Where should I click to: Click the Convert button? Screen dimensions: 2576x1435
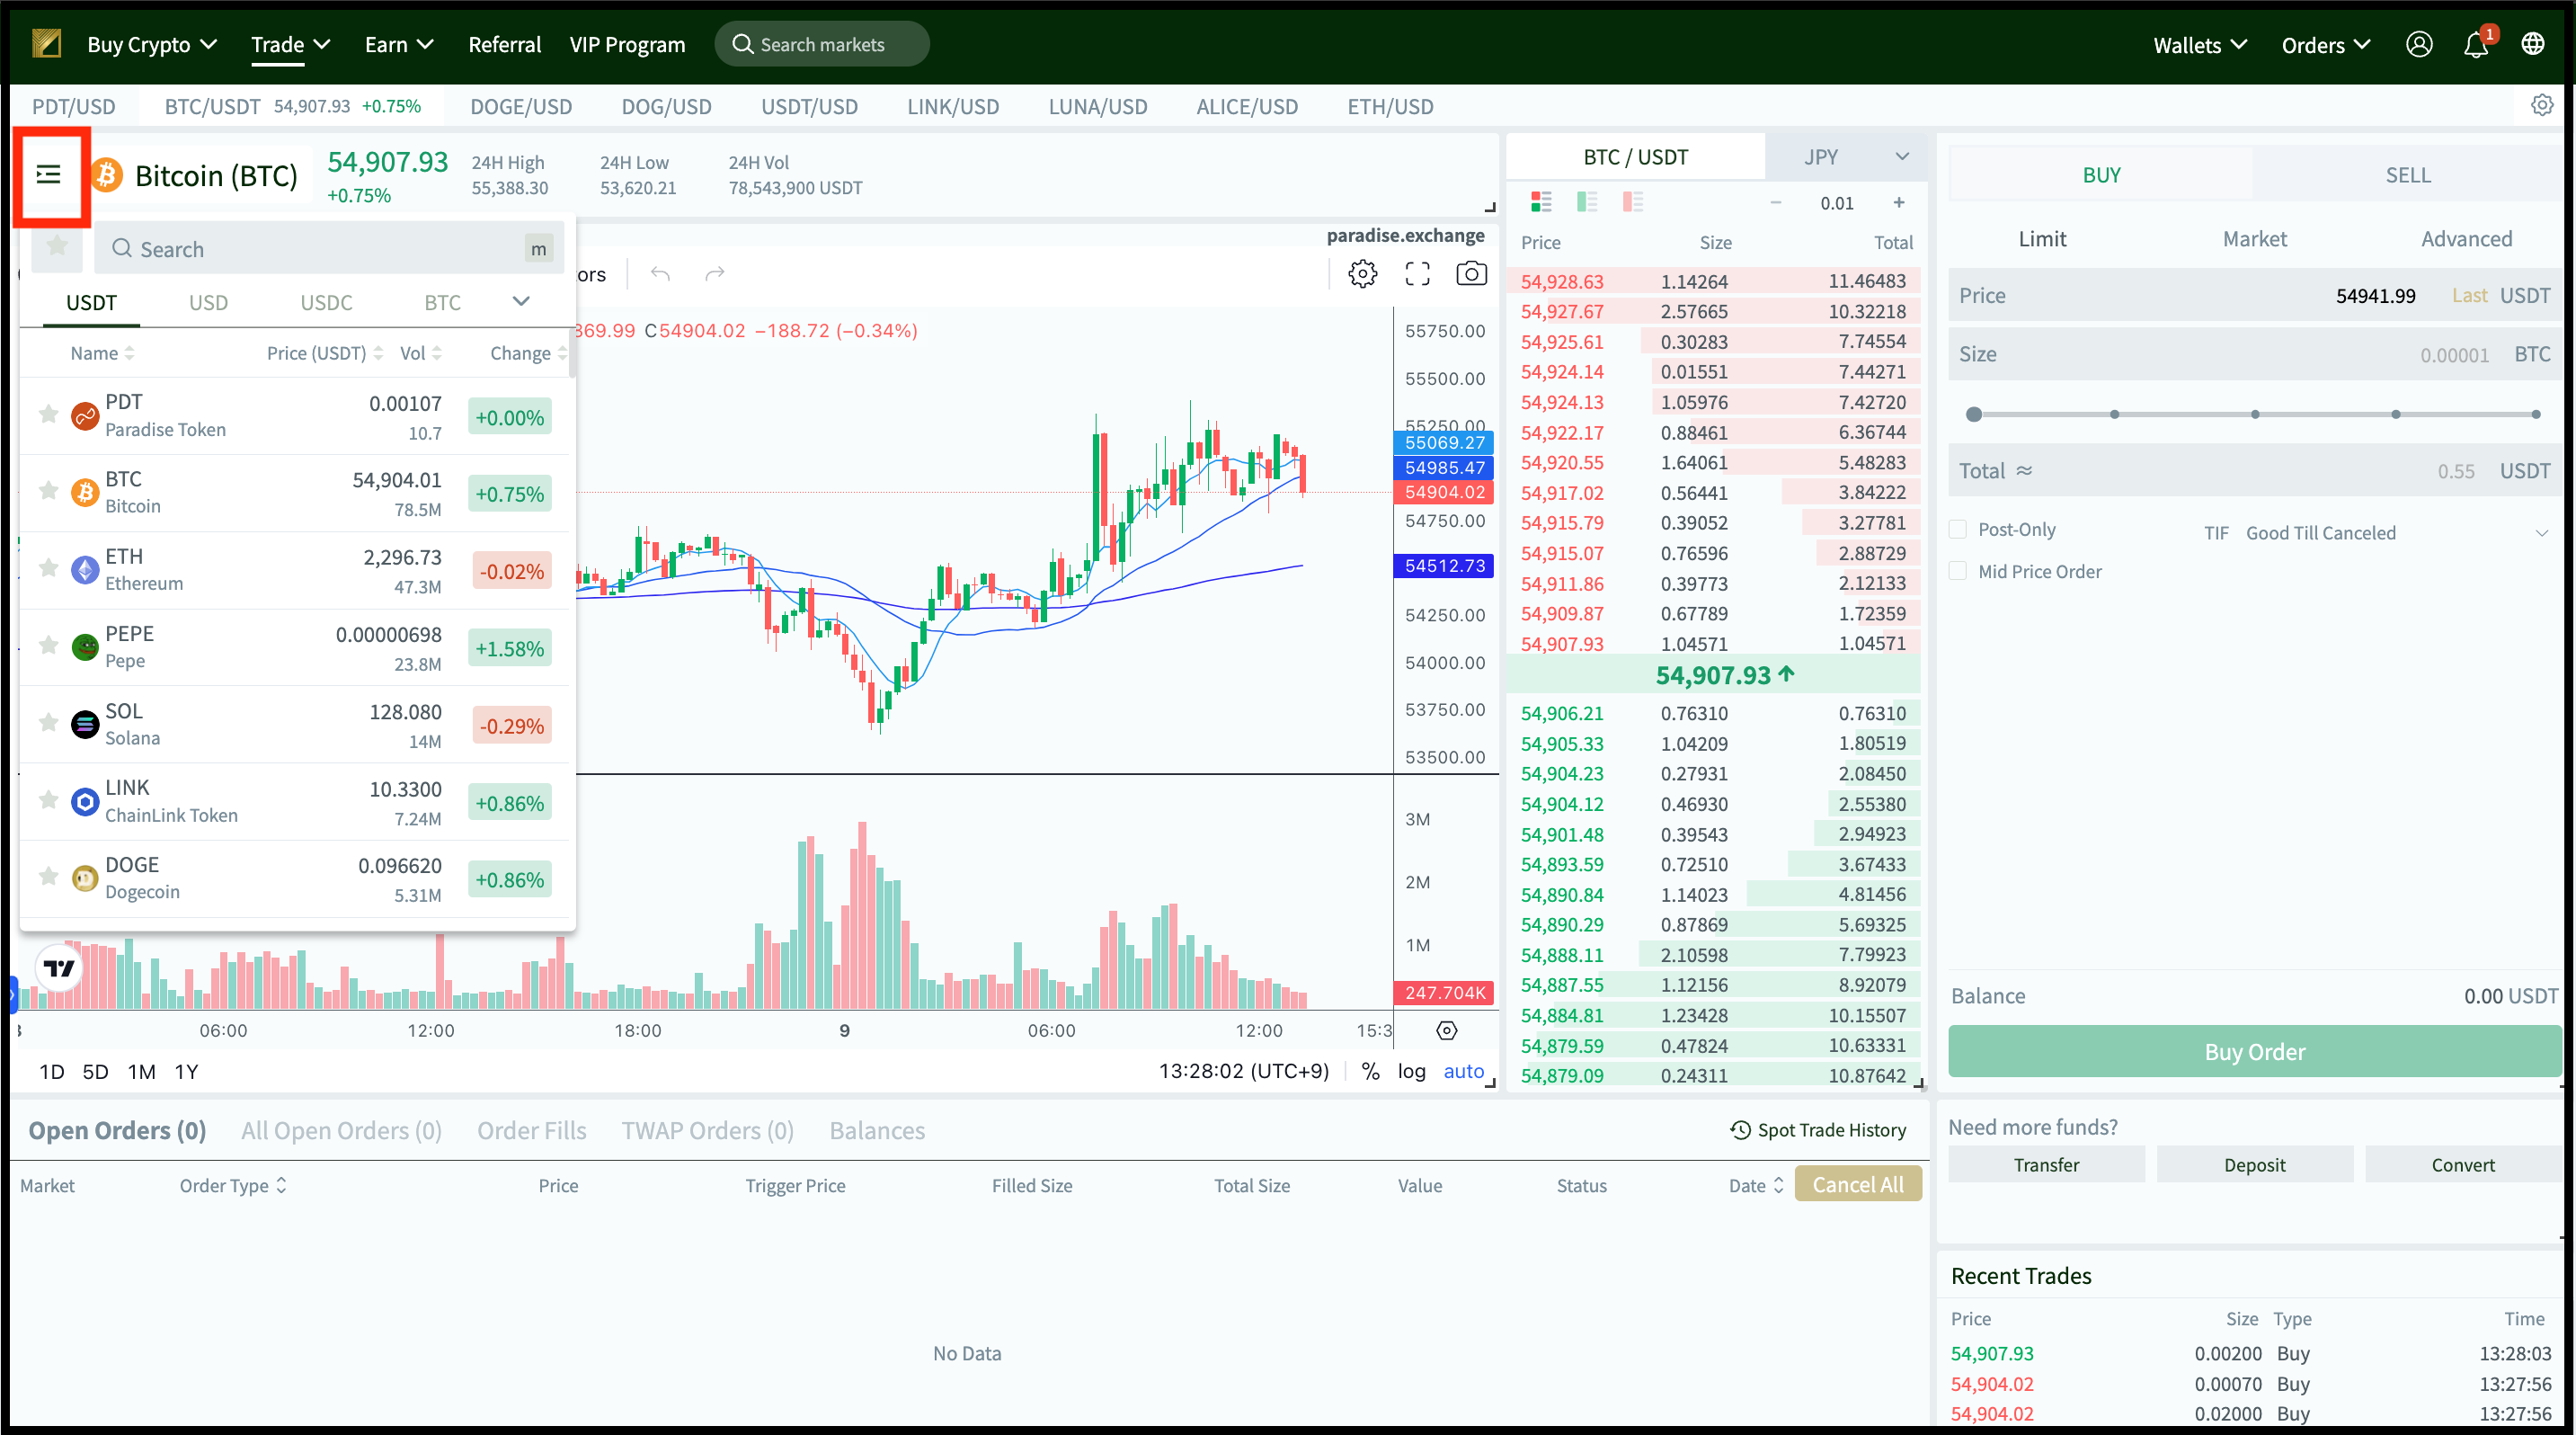(2462, 1165)
